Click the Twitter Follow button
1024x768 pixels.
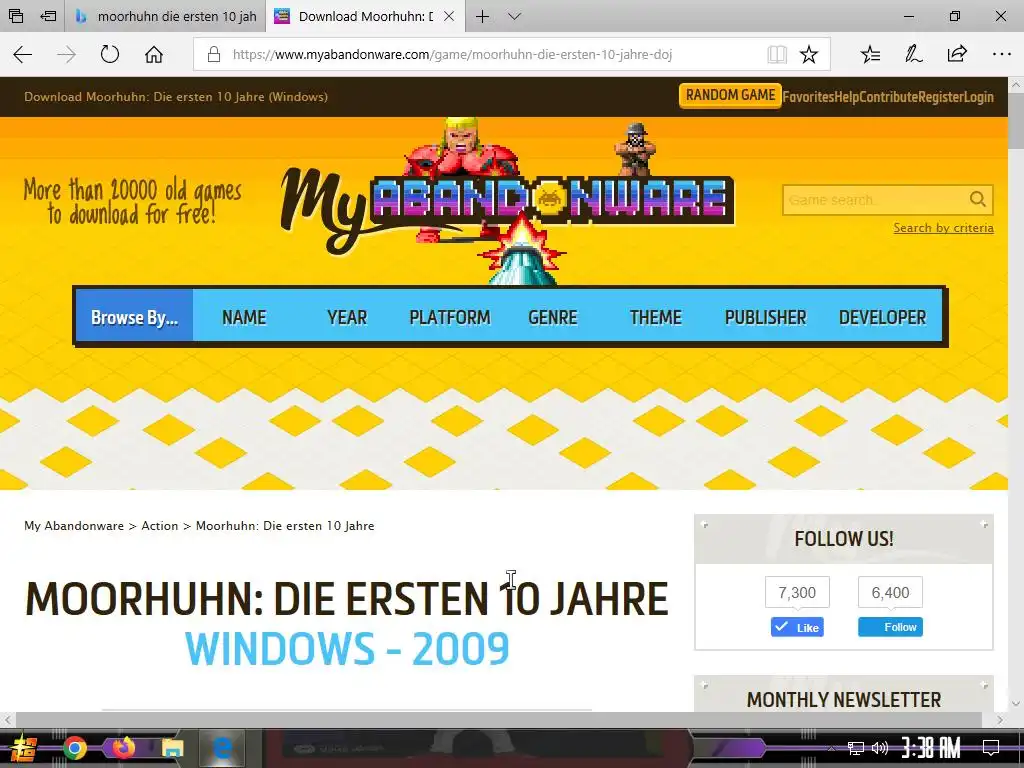(890, 627)
